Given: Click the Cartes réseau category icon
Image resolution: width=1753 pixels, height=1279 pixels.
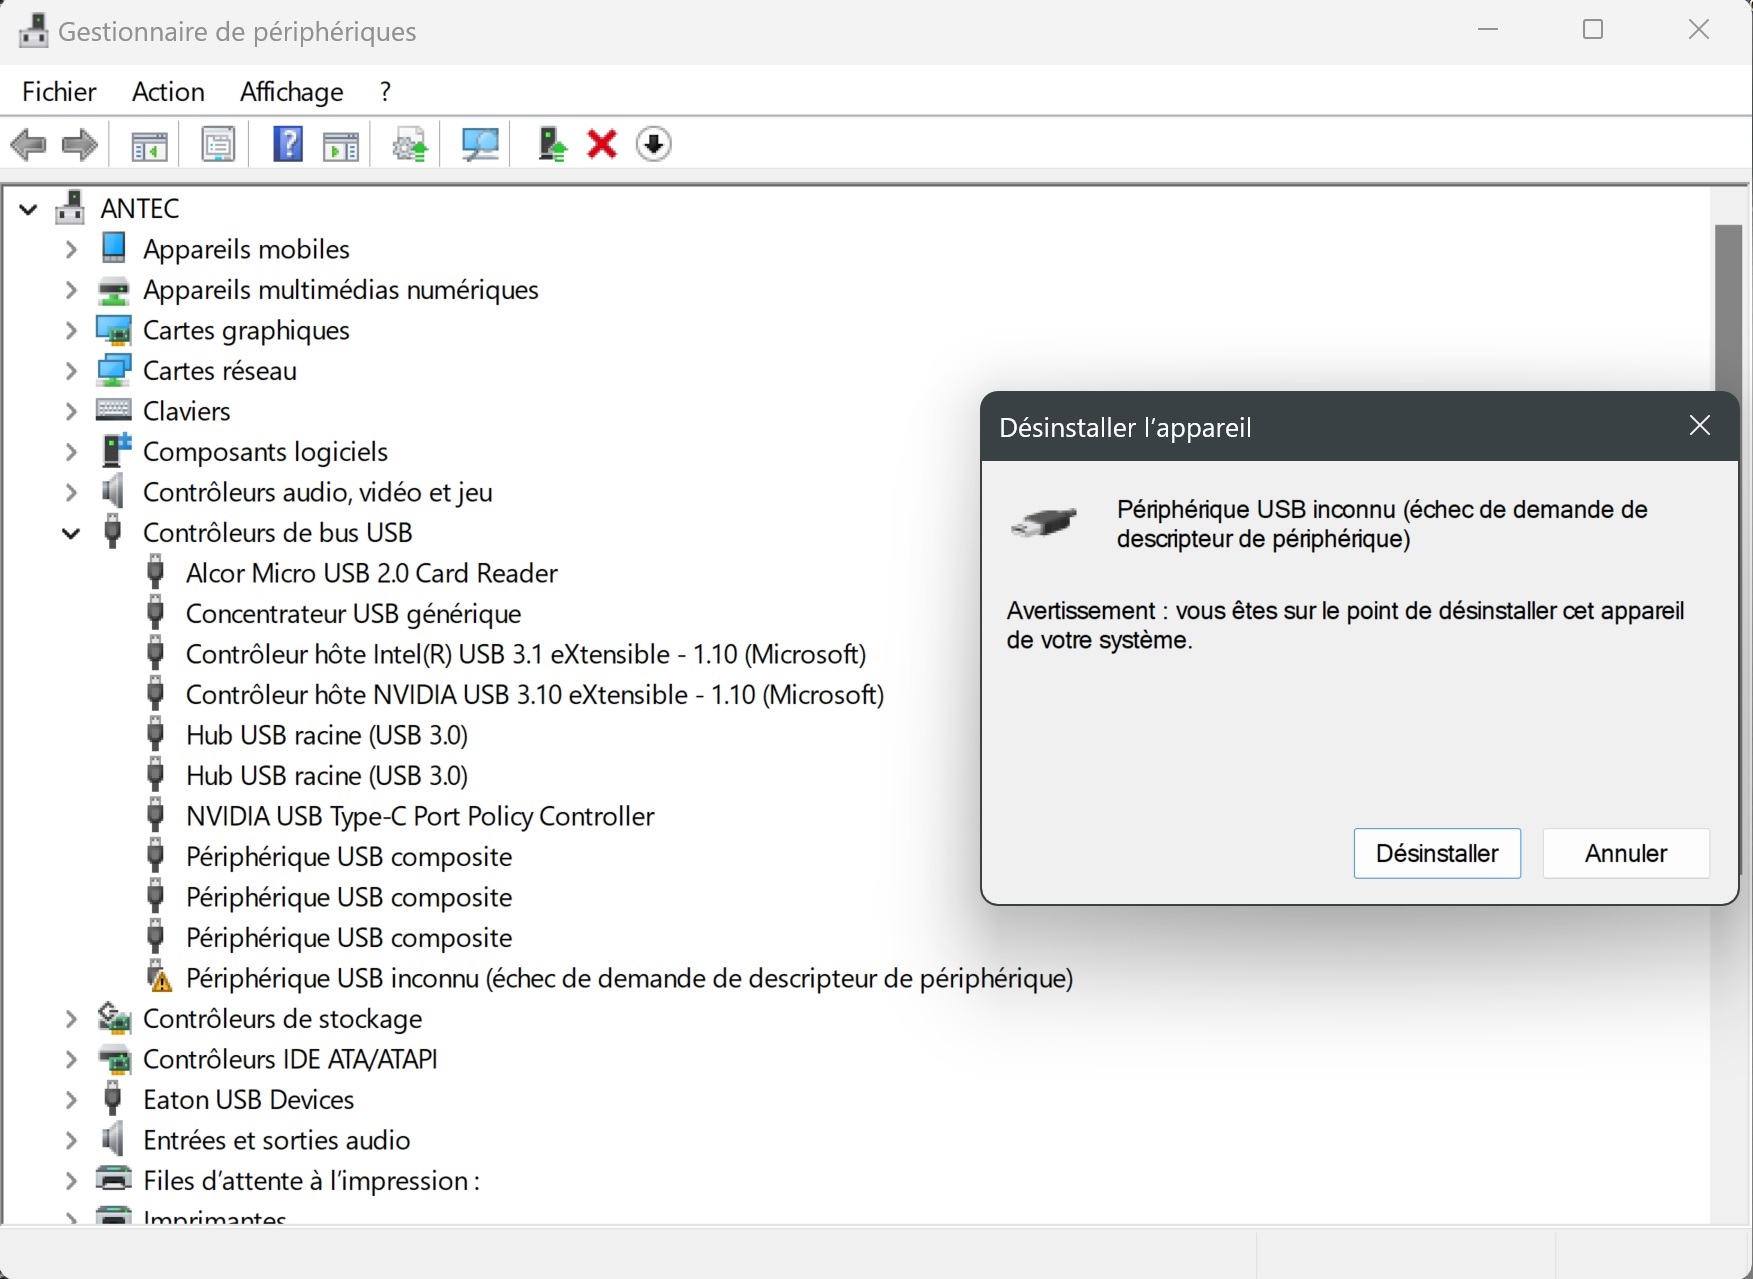Looking at the screenshot, I should coord(114,370).
